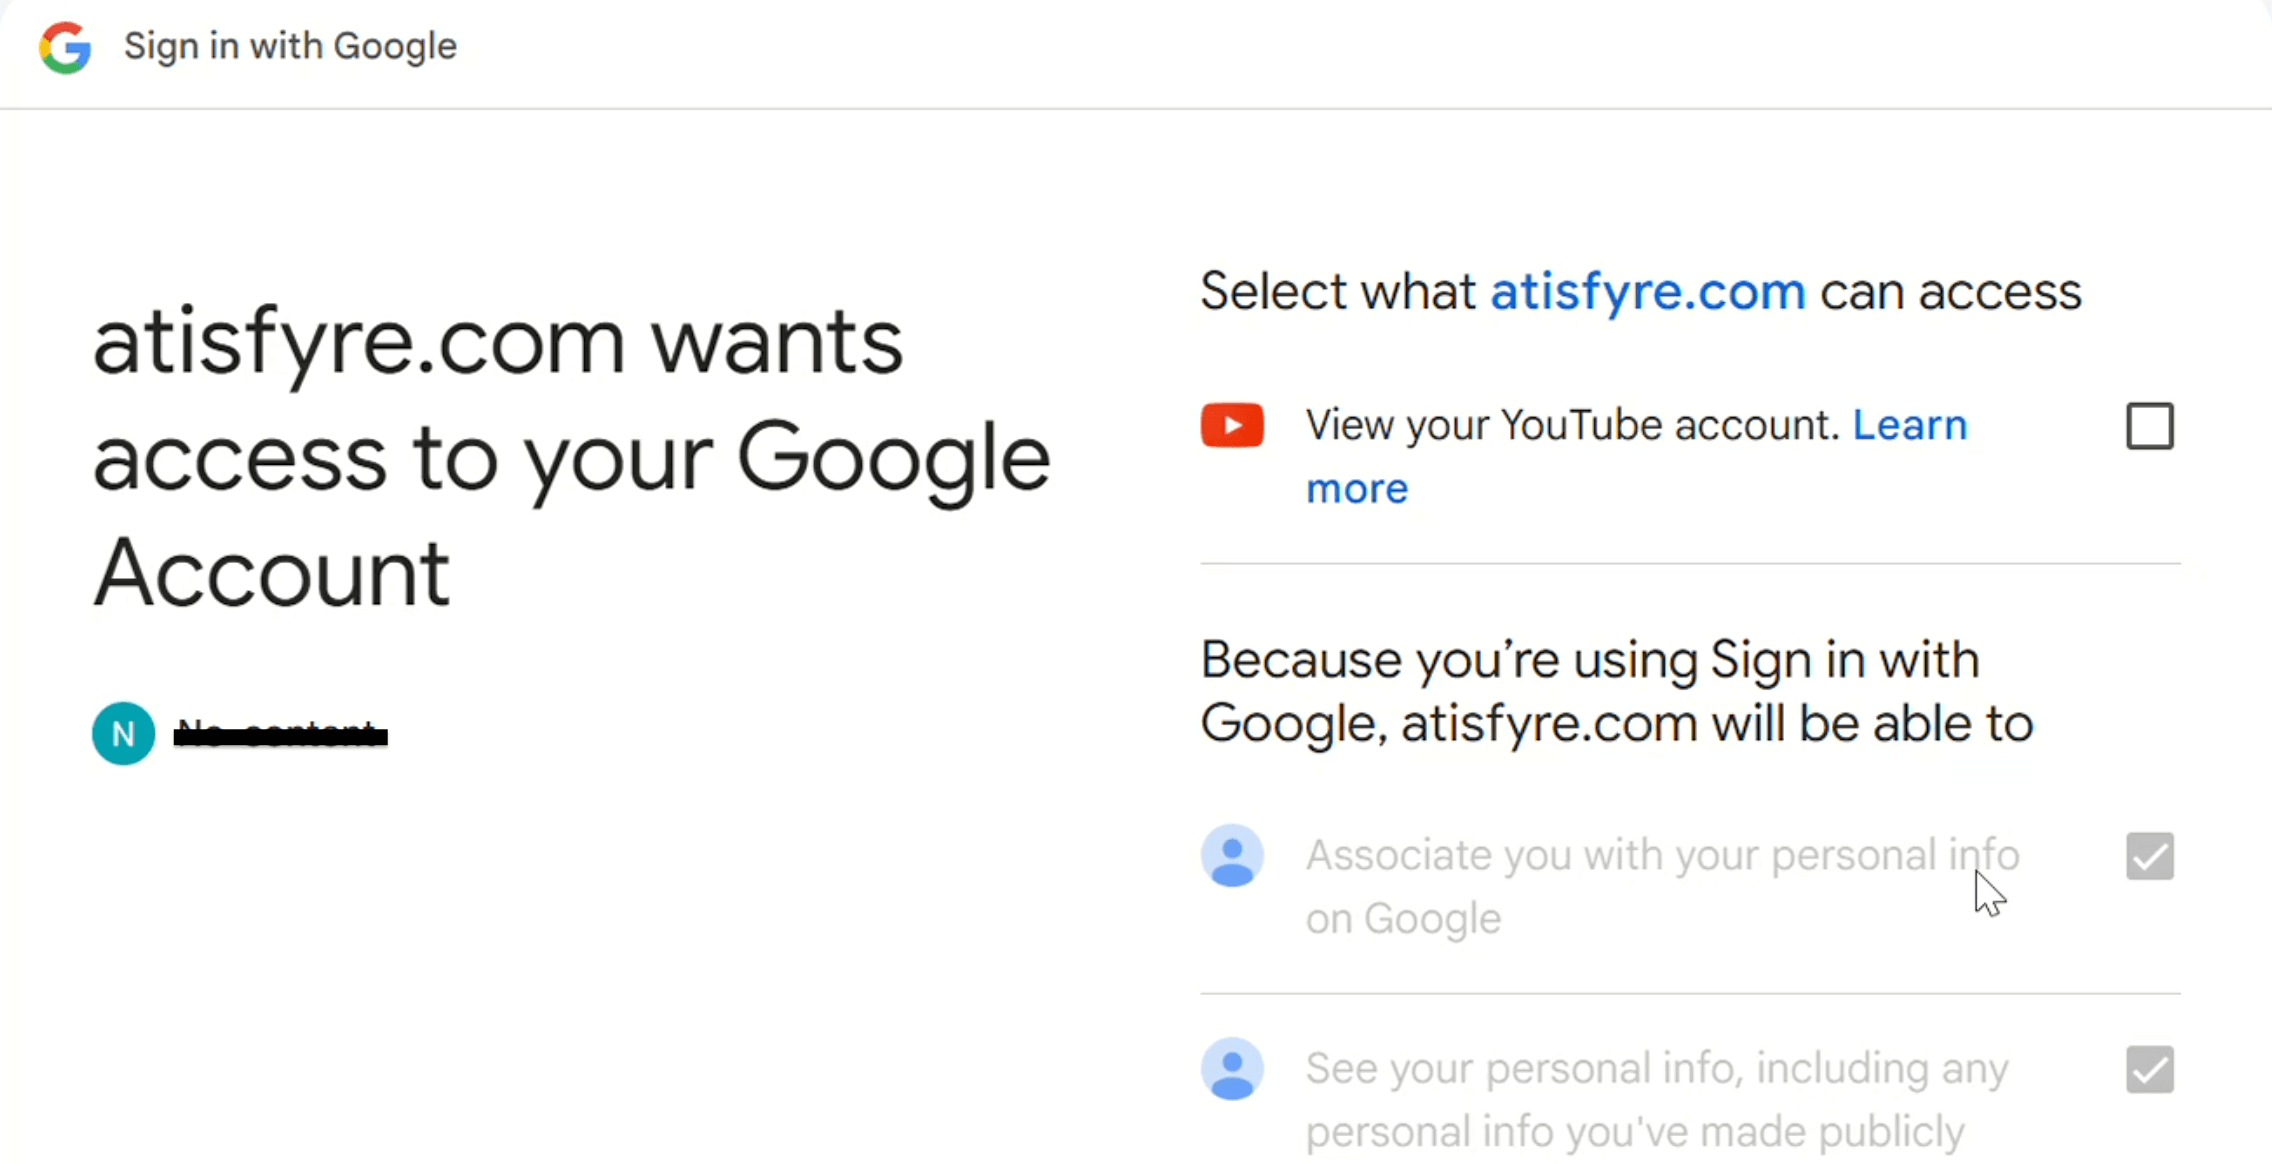Click the See your personal info description text
The width and height of the screenshot is (2272, 1164).
click(x=1657, y=1100)
